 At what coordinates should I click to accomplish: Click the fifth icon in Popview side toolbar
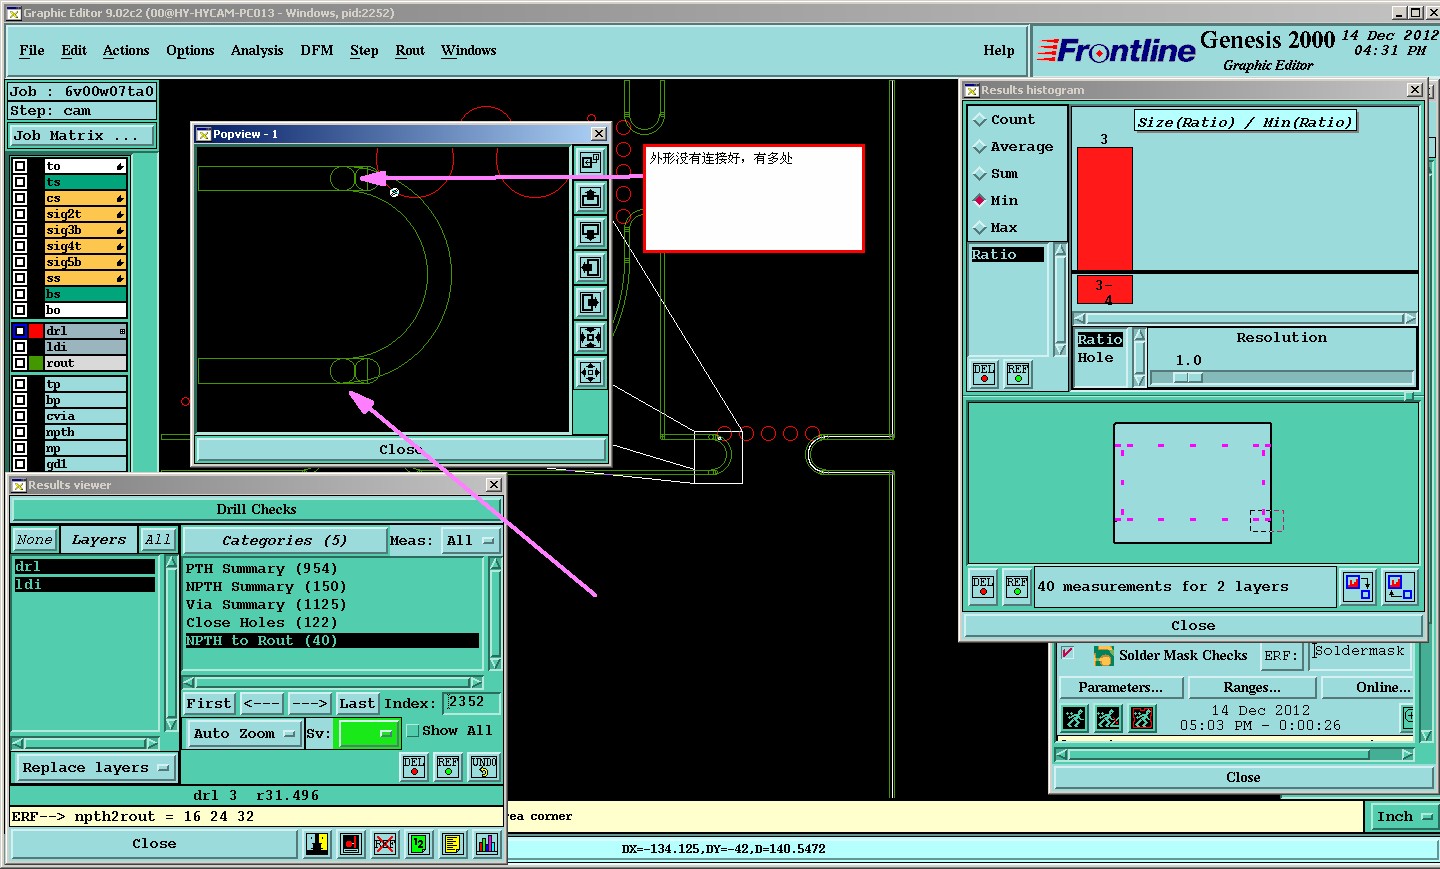tap(591, 302)
